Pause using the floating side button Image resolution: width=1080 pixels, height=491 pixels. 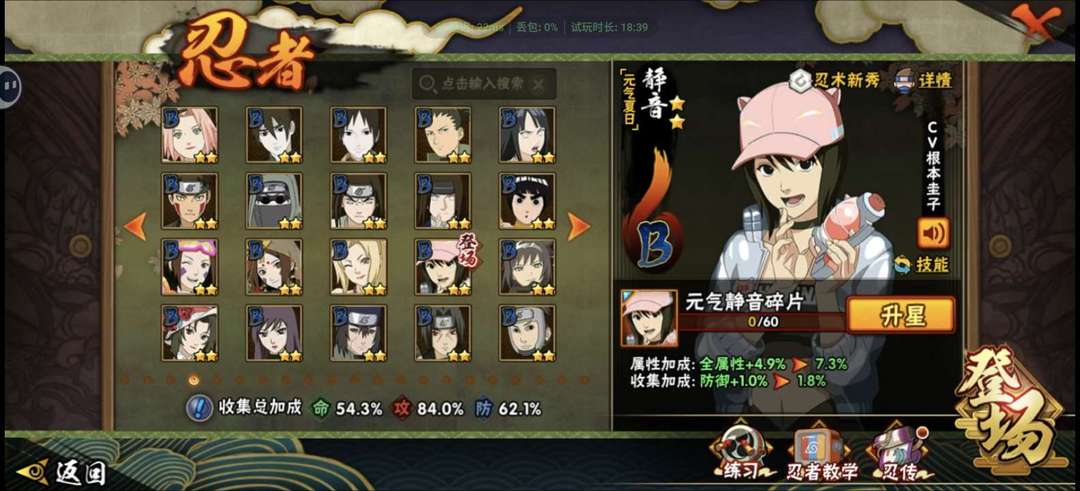(x=10, y=85)
